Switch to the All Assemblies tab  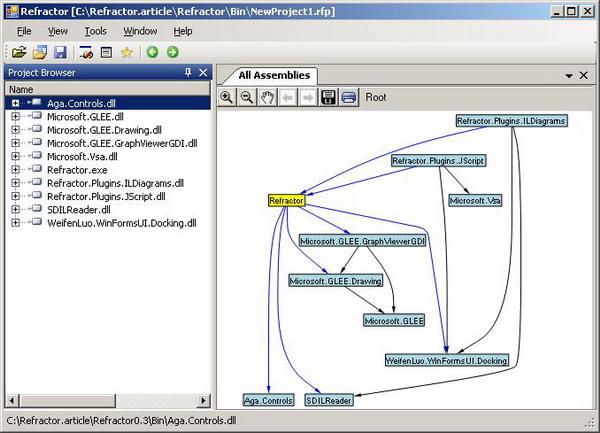coord(275,75)
